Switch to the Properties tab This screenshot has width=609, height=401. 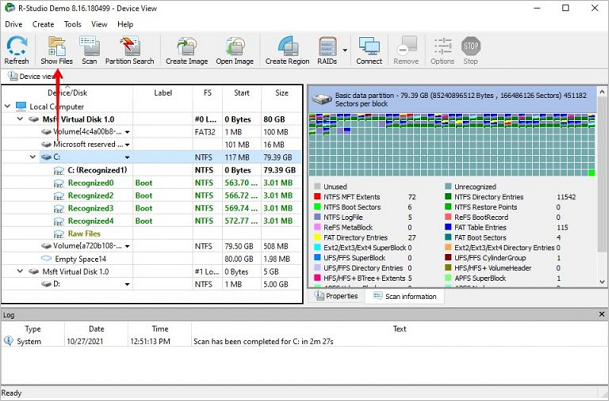tap(337, 296)
